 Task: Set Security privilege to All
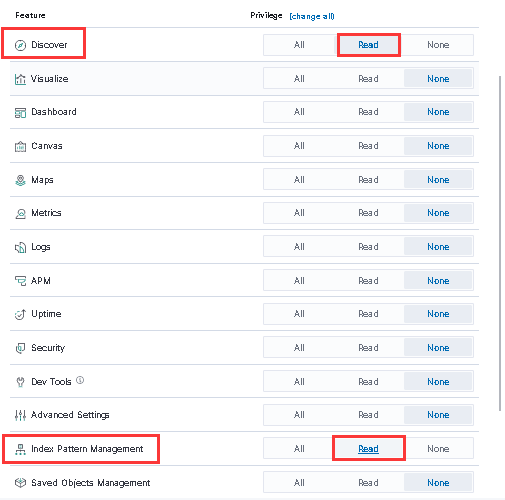point(299,348)
